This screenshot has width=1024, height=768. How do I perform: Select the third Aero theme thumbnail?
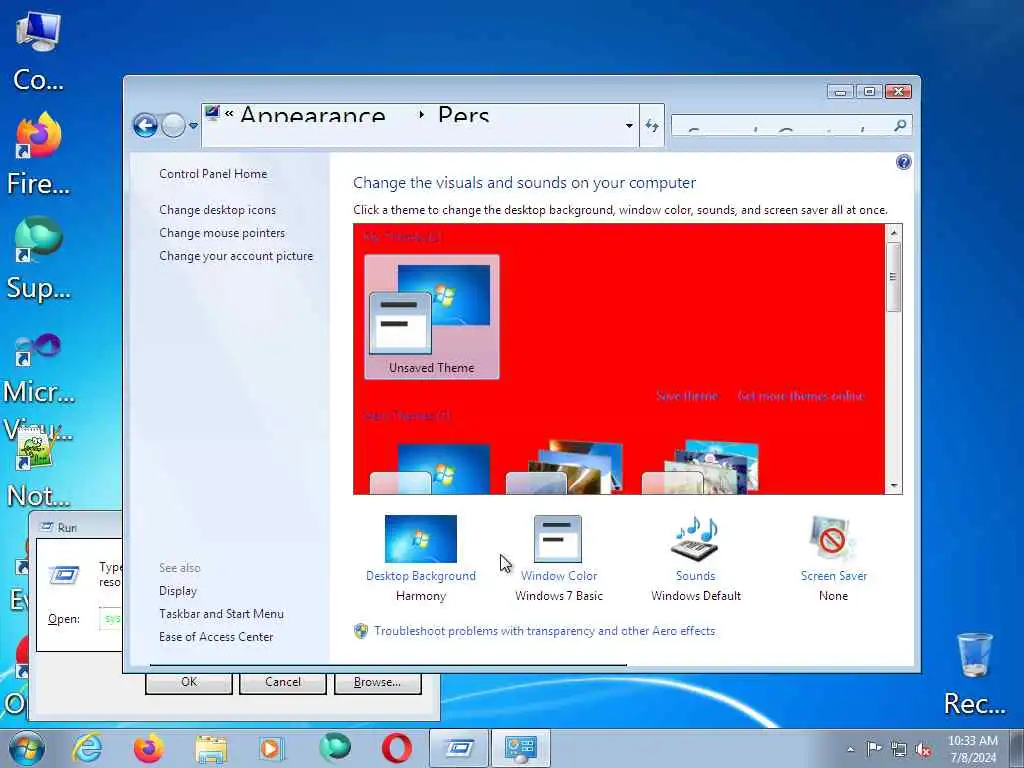pos(701,468)
